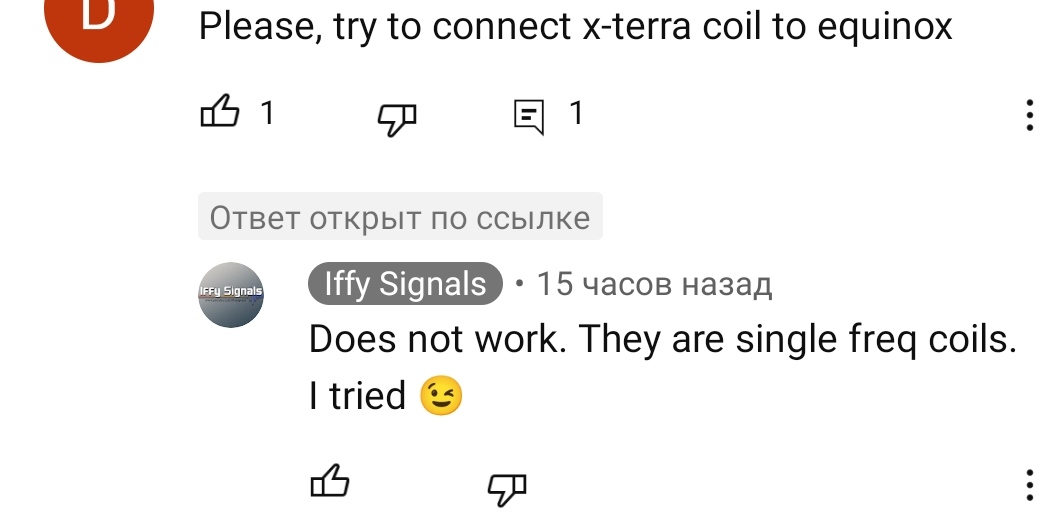
Task: Click 'Ответ открыт по ссылке' label
Action: [400, 217]
